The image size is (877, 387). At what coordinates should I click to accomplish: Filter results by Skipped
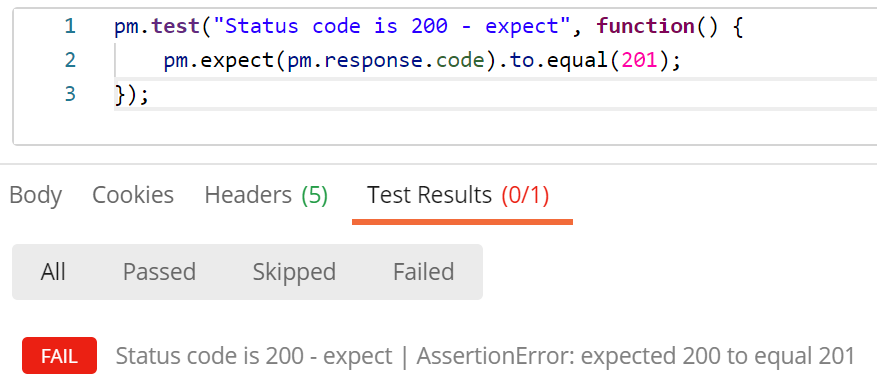click(x=294, y=272)
